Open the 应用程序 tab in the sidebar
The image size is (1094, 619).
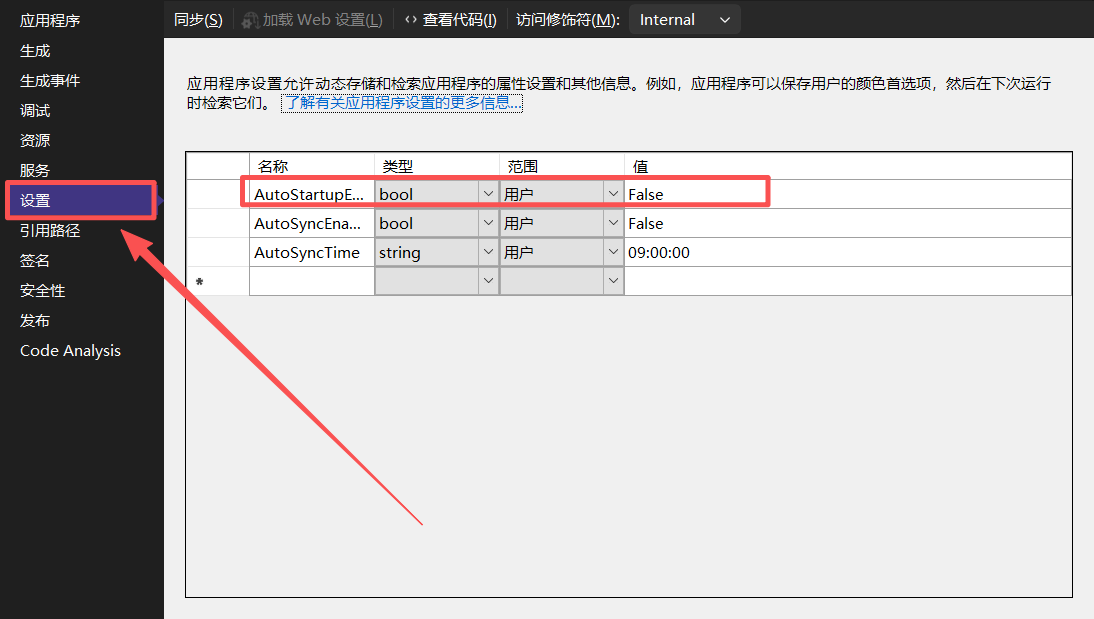pos(50,21)
